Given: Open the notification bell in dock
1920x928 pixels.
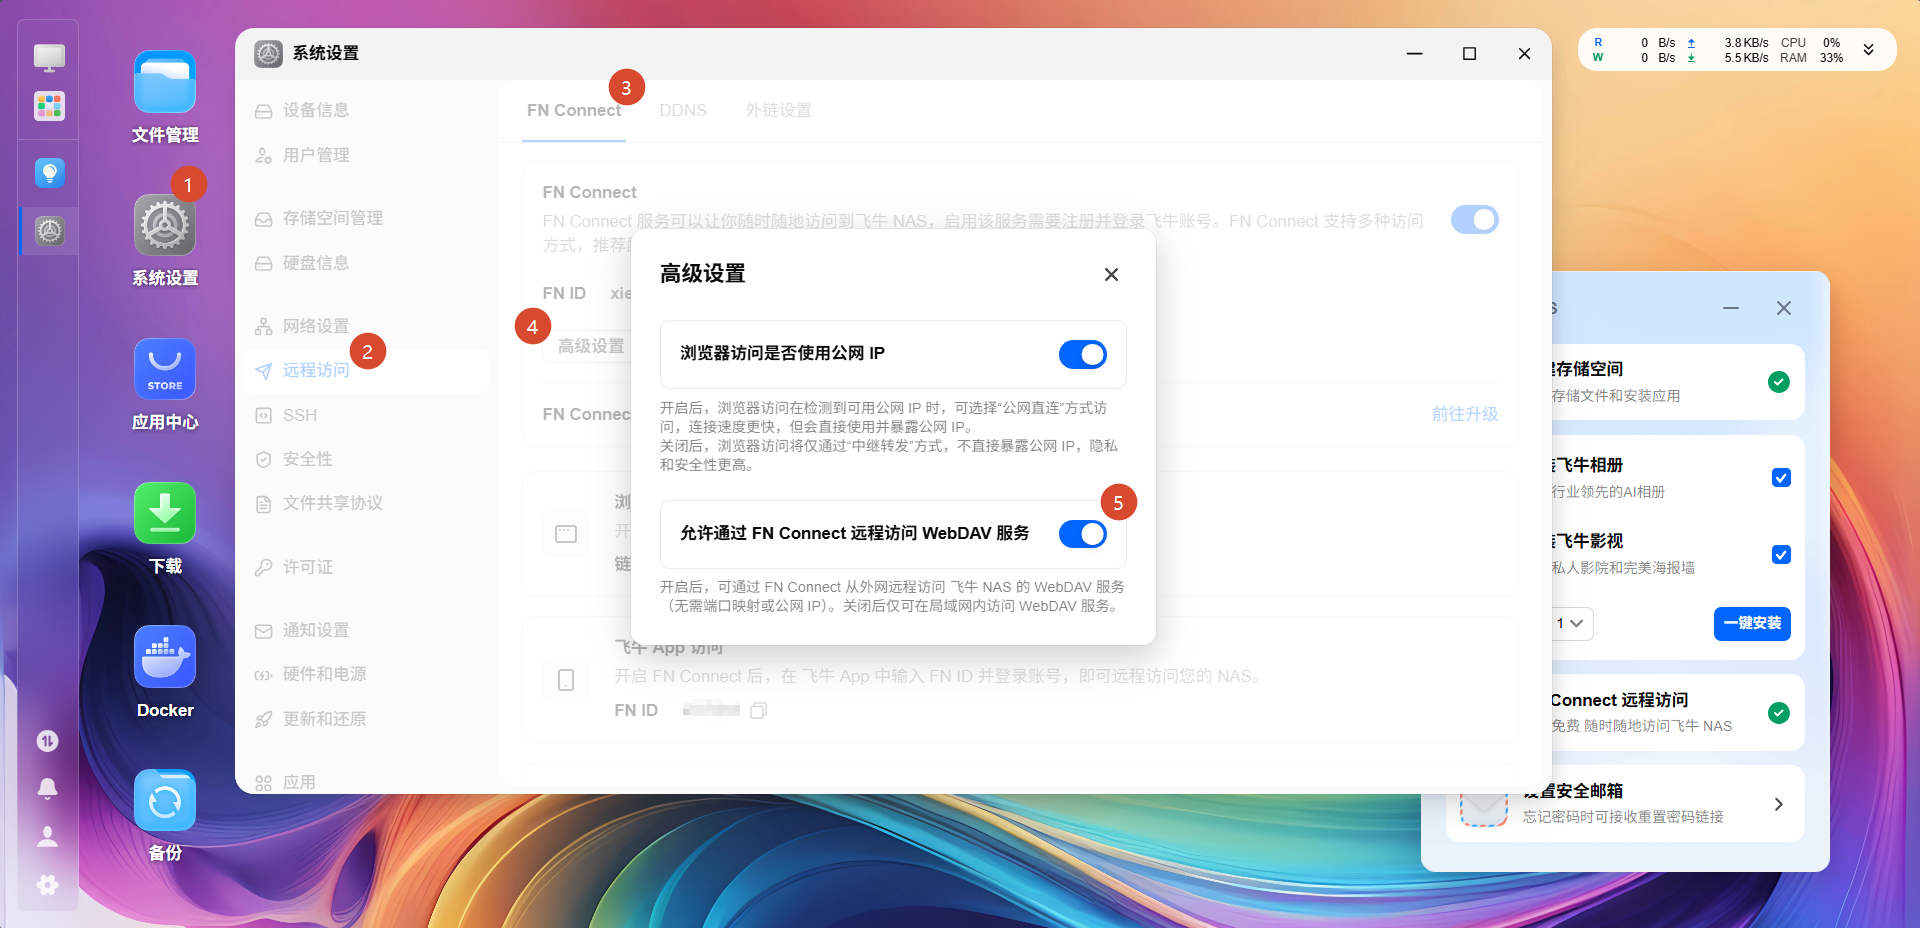Looking at the screenshot, I should click(x=47, y=788).
